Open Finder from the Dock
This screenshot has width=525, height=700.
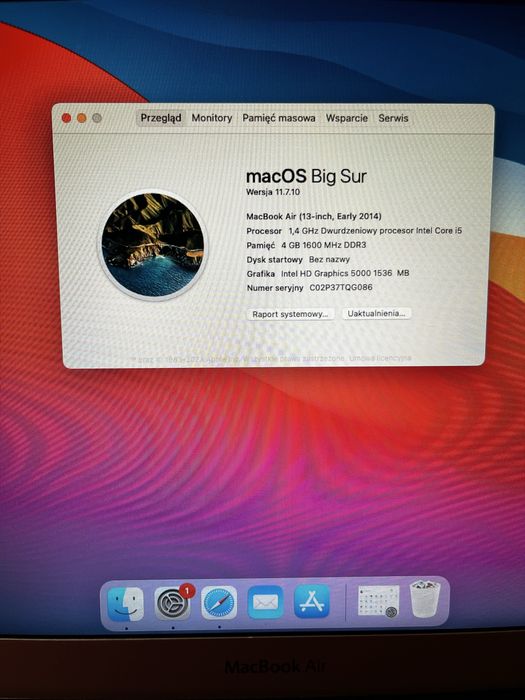point(126,604)
